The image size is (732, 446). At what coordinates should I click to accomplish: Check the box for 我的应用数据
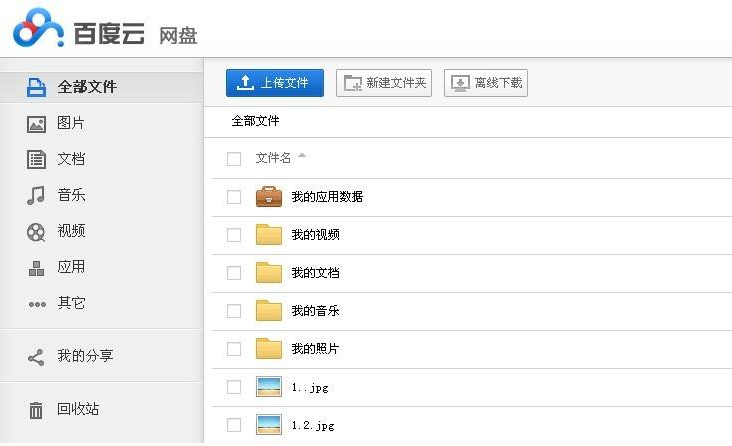234,197
